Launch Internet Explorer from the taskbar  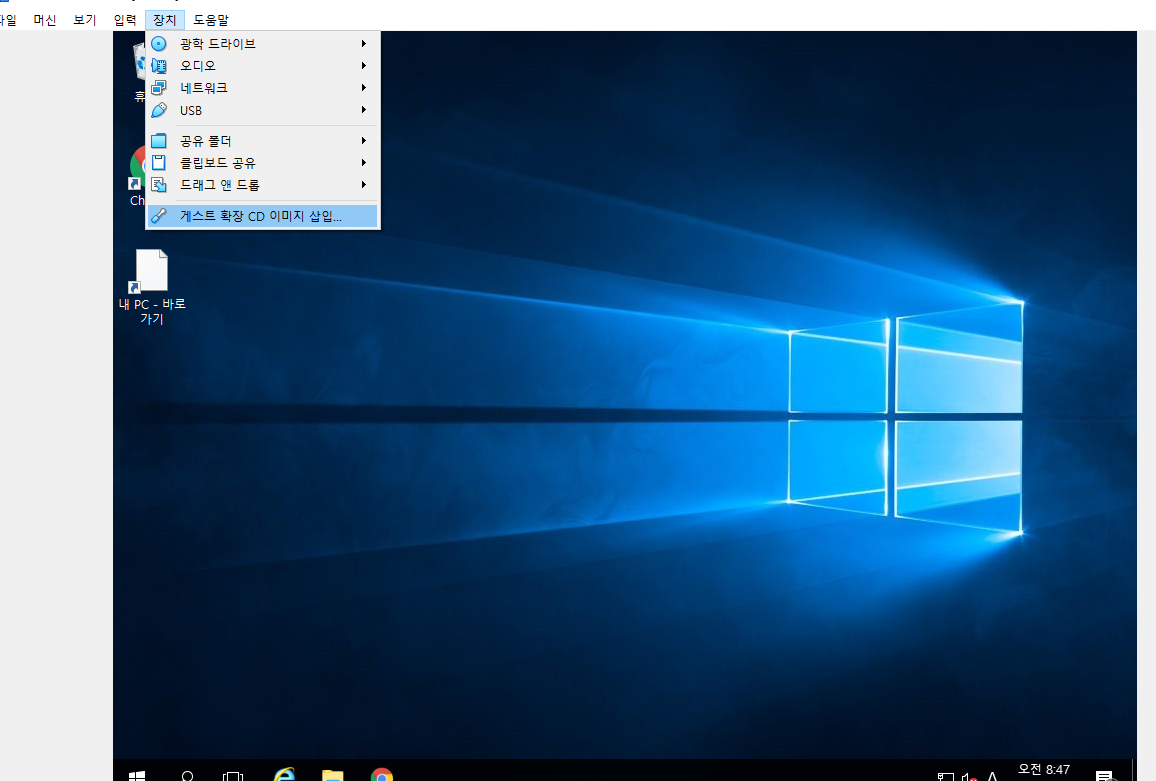tap(284, 774)
